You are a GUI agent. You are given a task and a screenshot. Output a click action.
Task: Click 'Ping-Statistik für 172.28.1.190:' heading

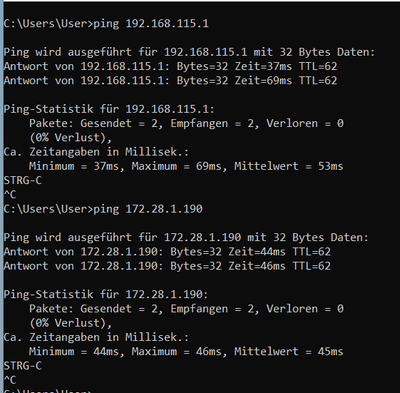pyautogui.click(x=106, y=294)
